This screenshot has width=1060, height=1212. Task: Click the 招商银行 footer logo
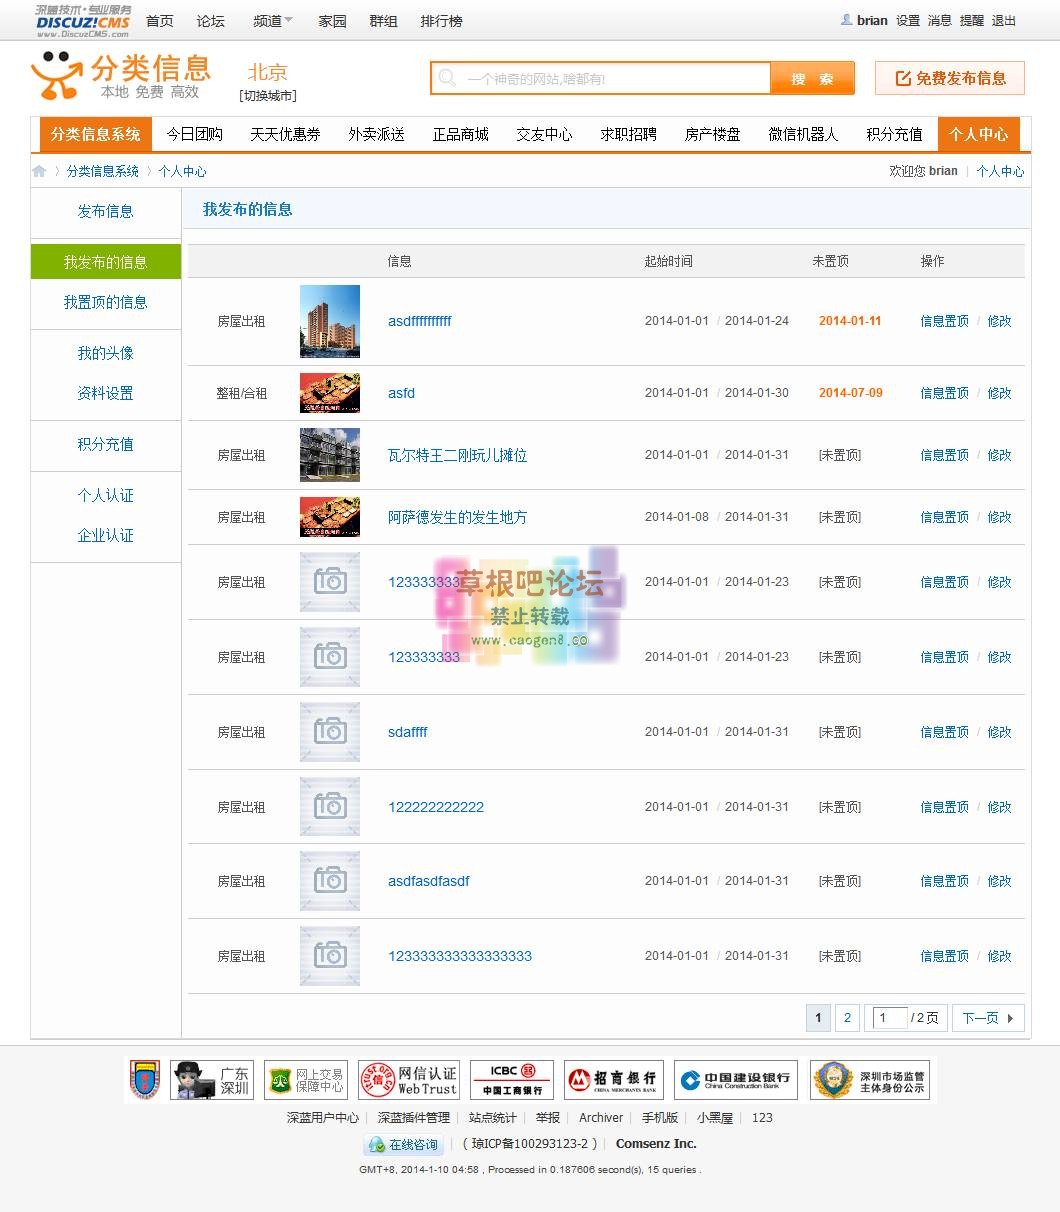(x=613, y=1079)
